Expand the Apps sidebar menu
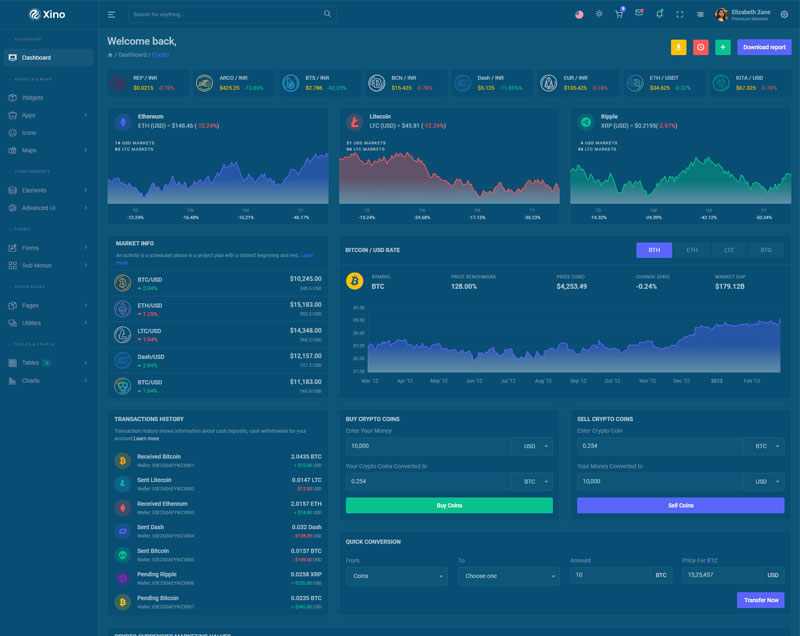The height and width of the screenshot is (636, 800). (x=49, y=115)
